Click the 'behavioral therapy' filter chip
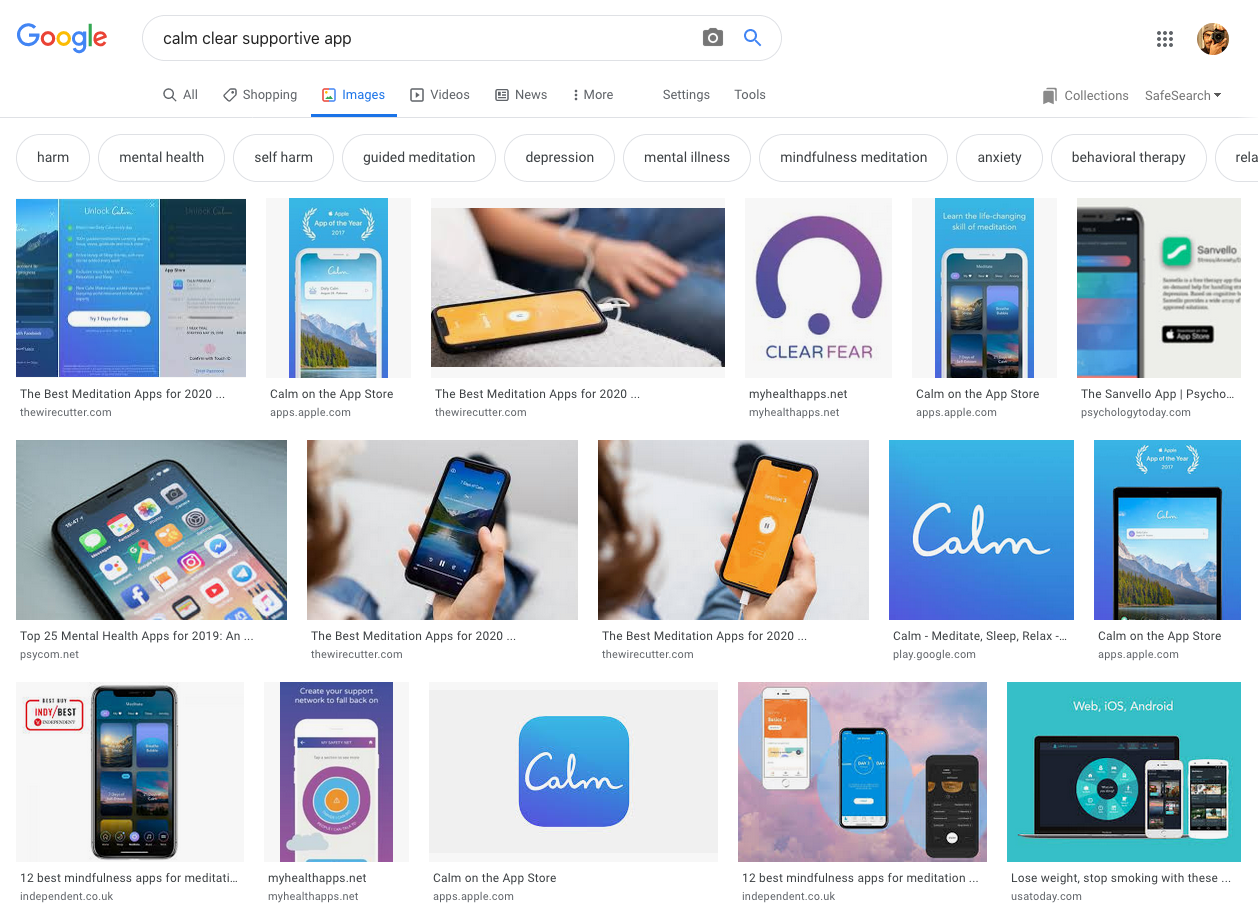 (x=1128, y=158)
